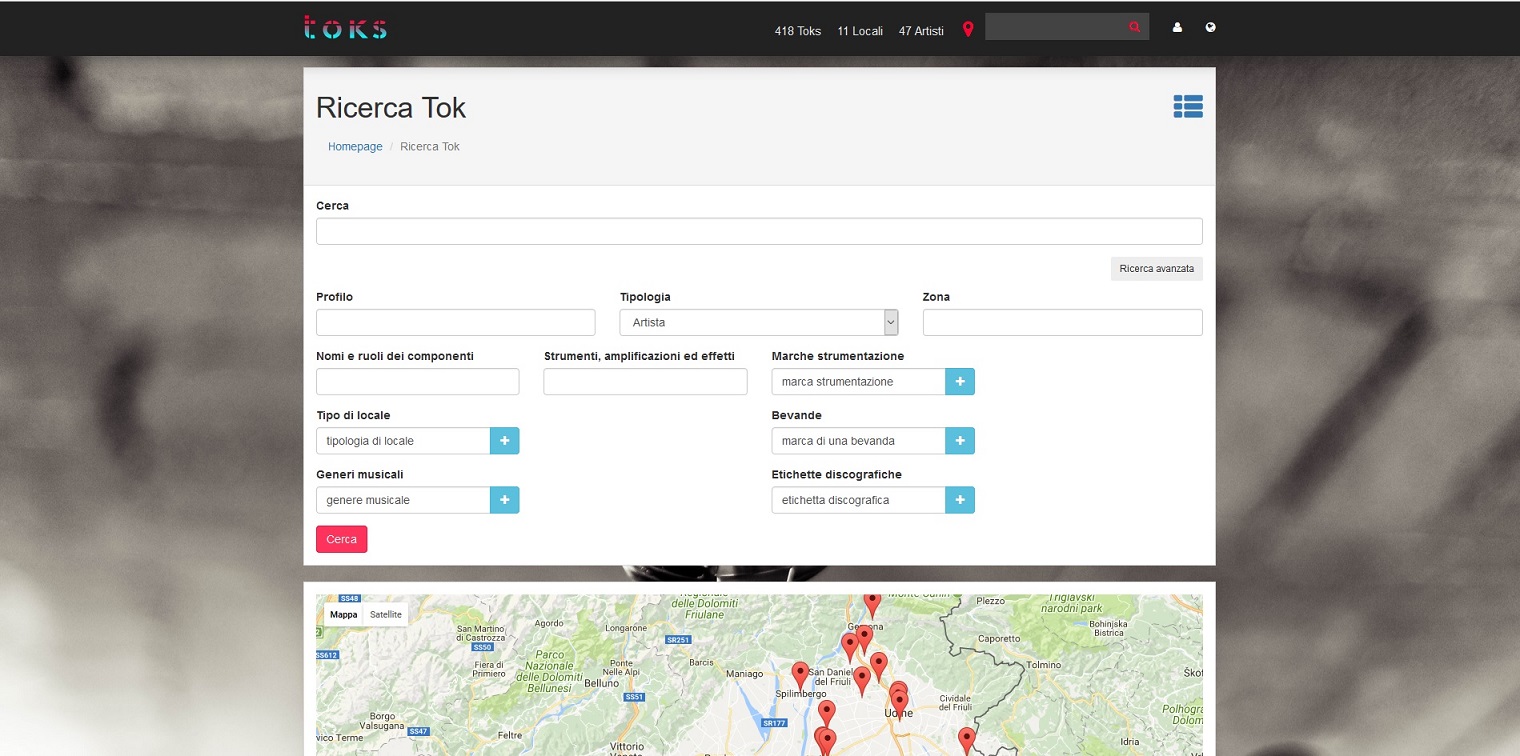Add etichetta discografica with plus button
Image resolution: width=1520 pixels, height=756 pixels.
(x=959, y=500)
